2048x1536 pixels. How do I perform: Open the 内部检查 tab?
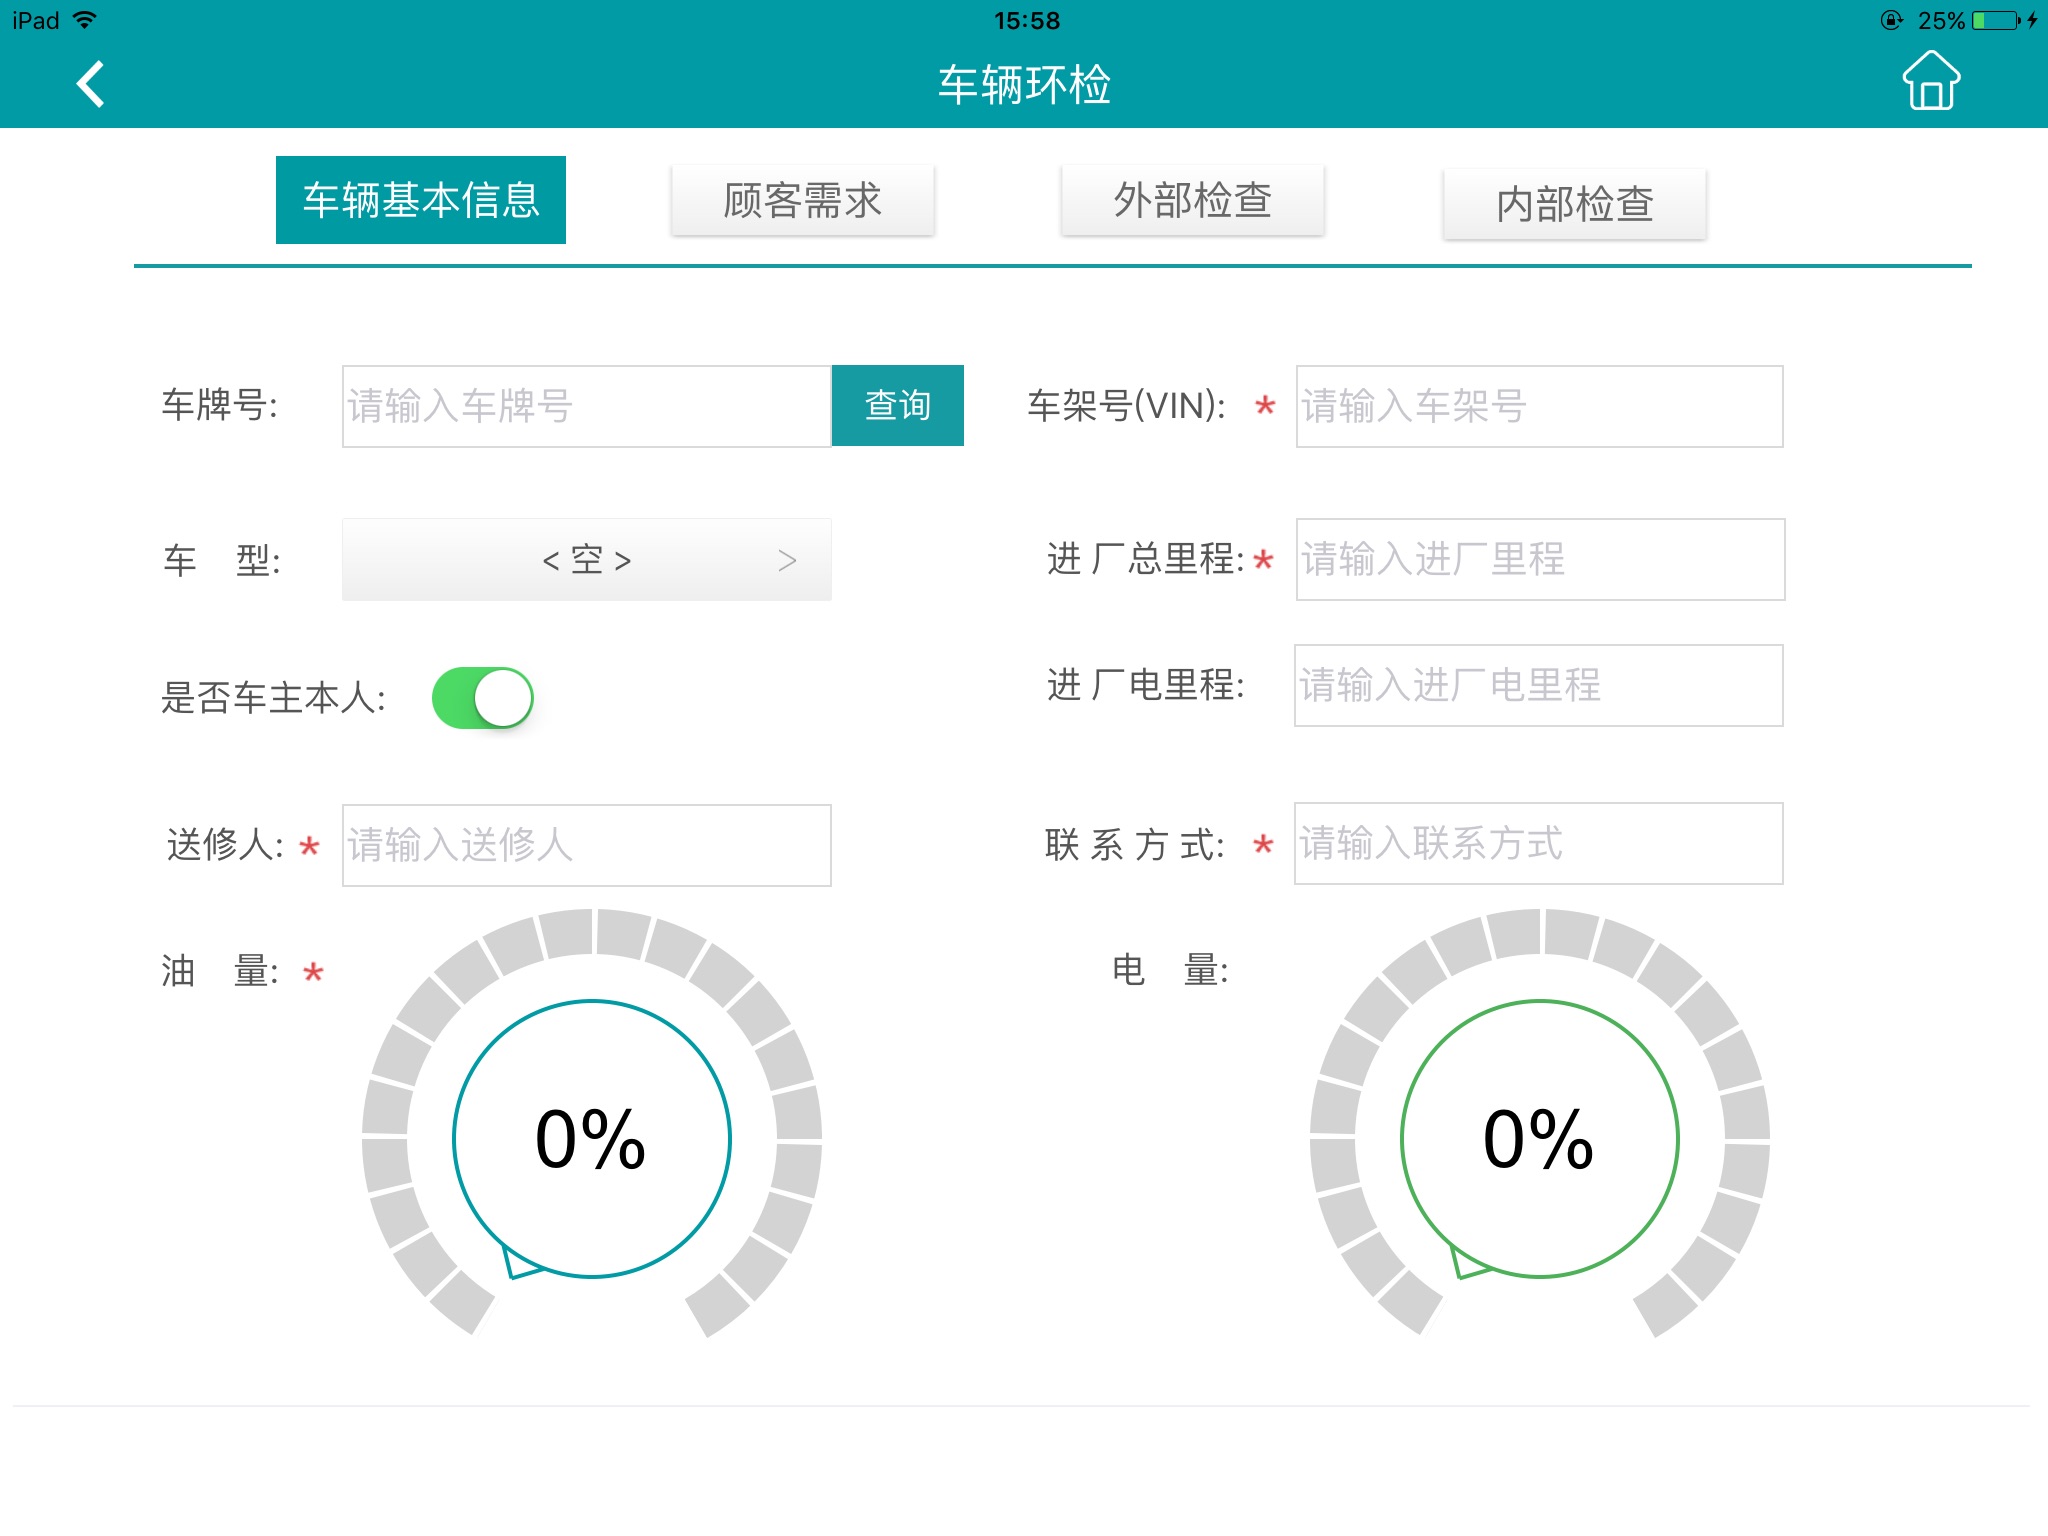(1575, 204)
